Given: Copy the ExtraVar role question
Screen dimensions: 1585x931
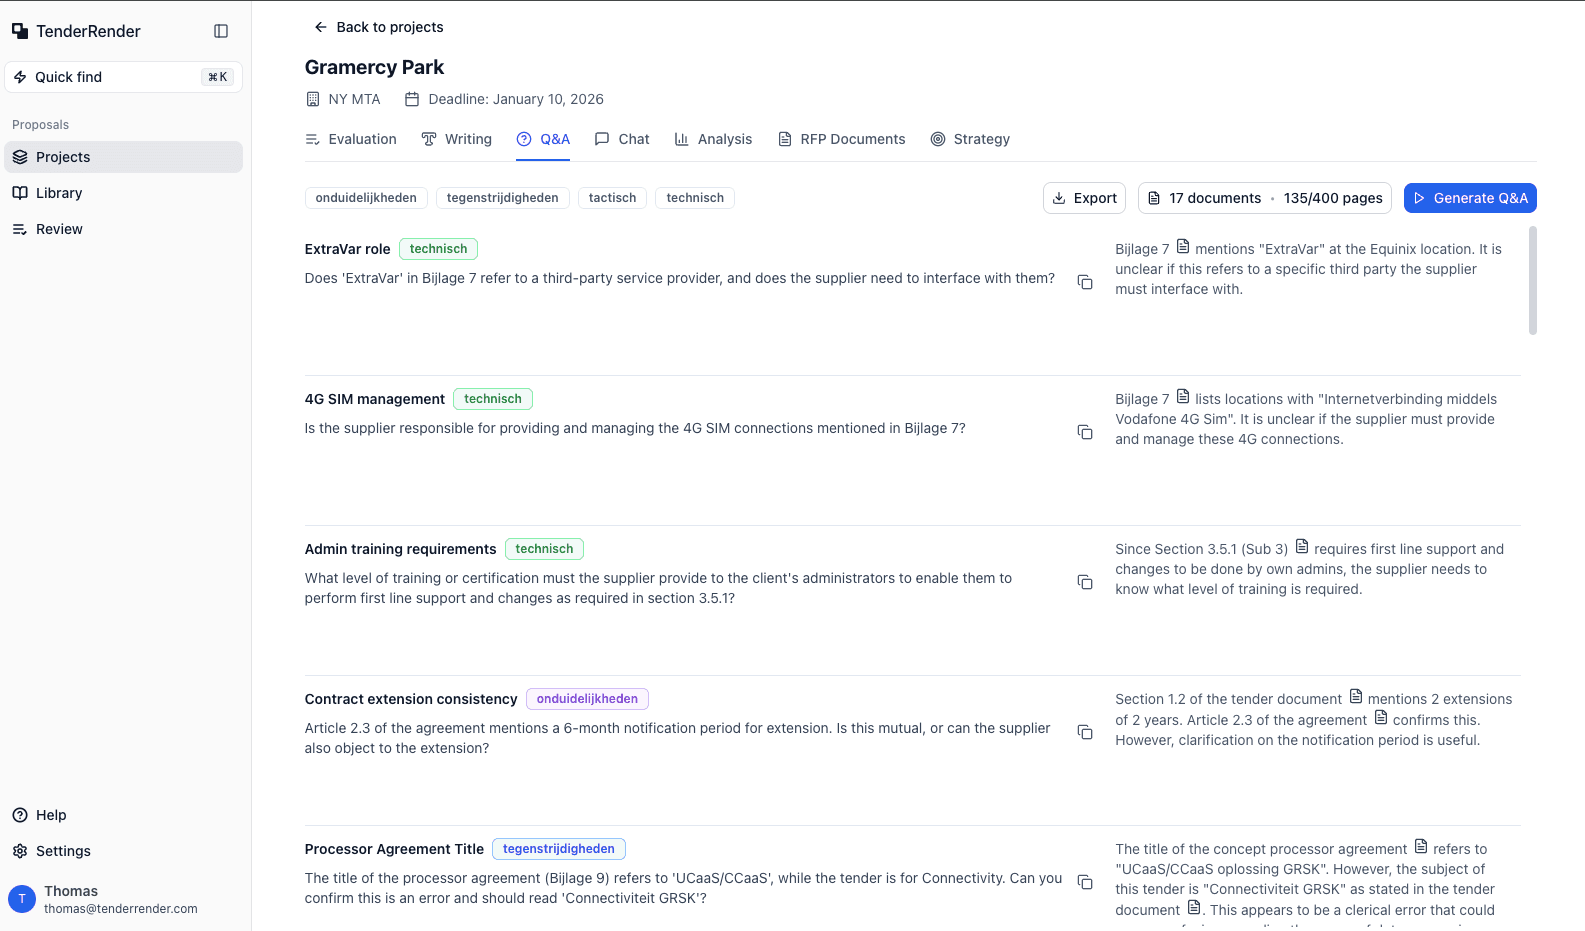Looking at the screenshot, I should [x=1084, y=282].
